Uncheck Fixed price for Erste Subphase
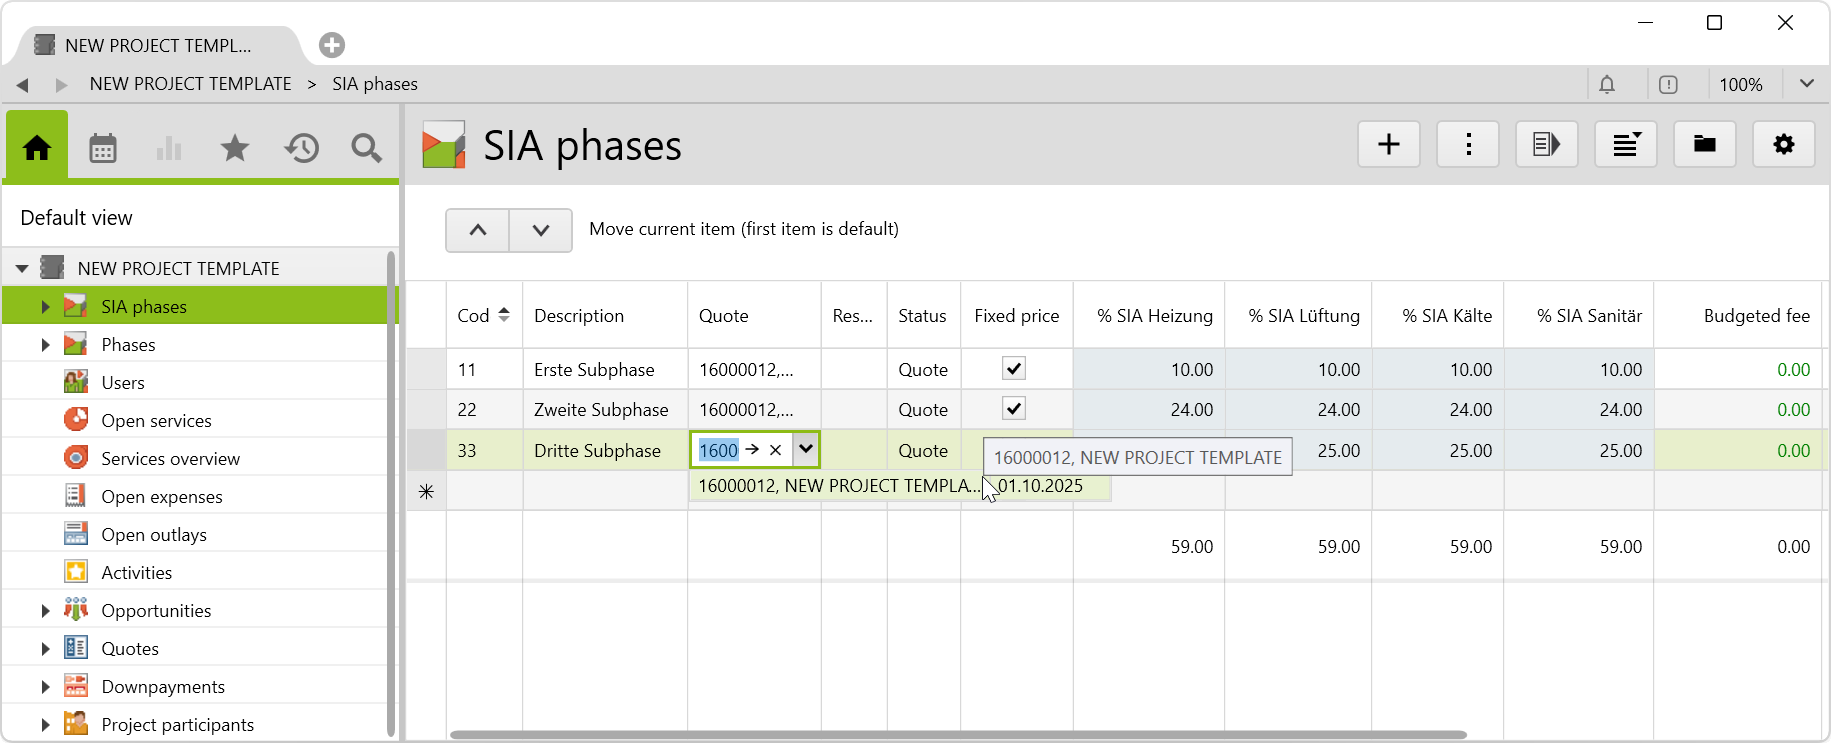This screenshot has height=743, width=1831. tap(1014, 369)
